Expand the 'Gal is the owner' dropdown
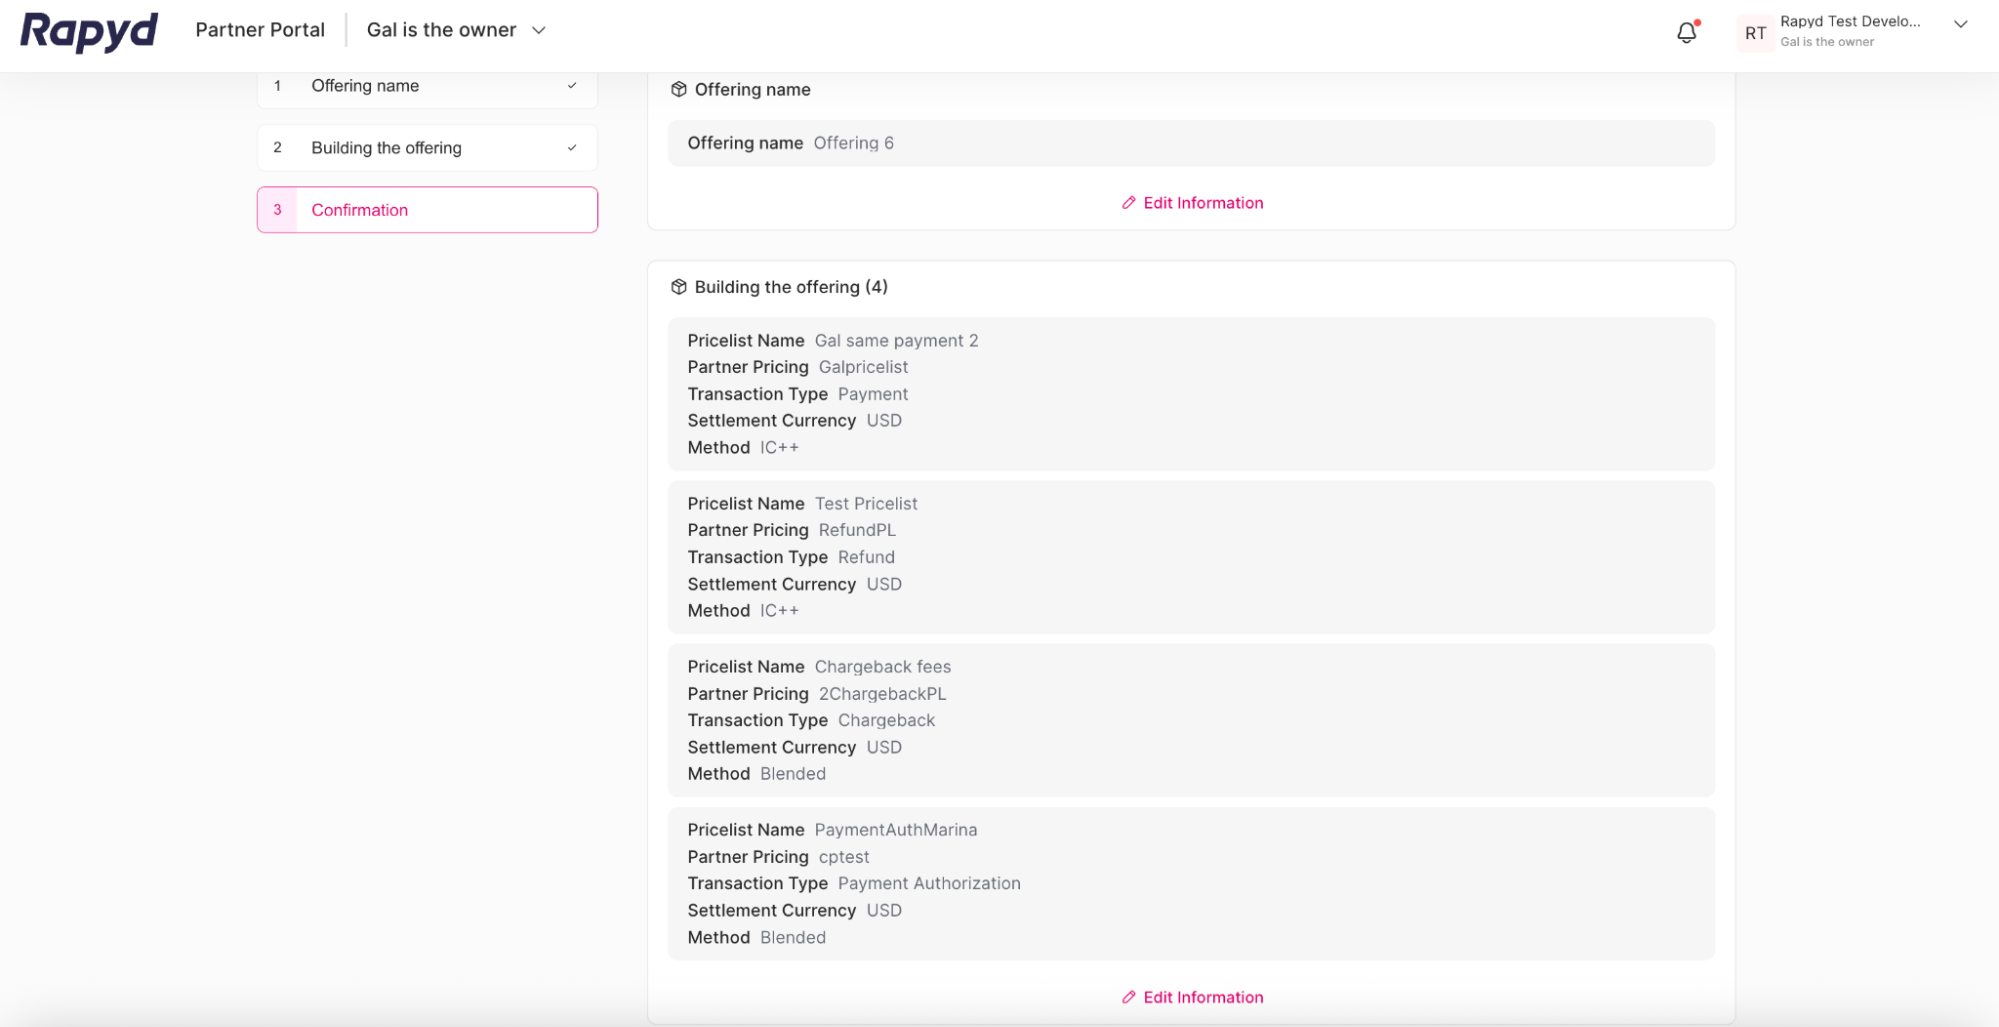 coord(539,30)
